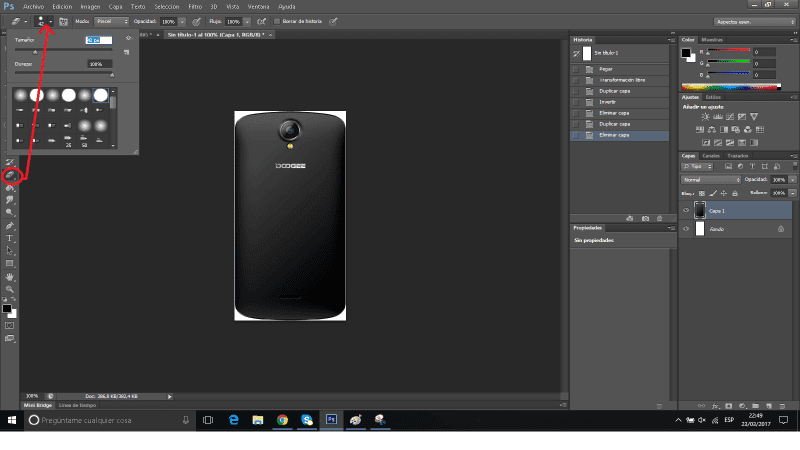Screen dimensions: 800x450
Task: Lock transparent pixels icon
Action: (702, 193)
